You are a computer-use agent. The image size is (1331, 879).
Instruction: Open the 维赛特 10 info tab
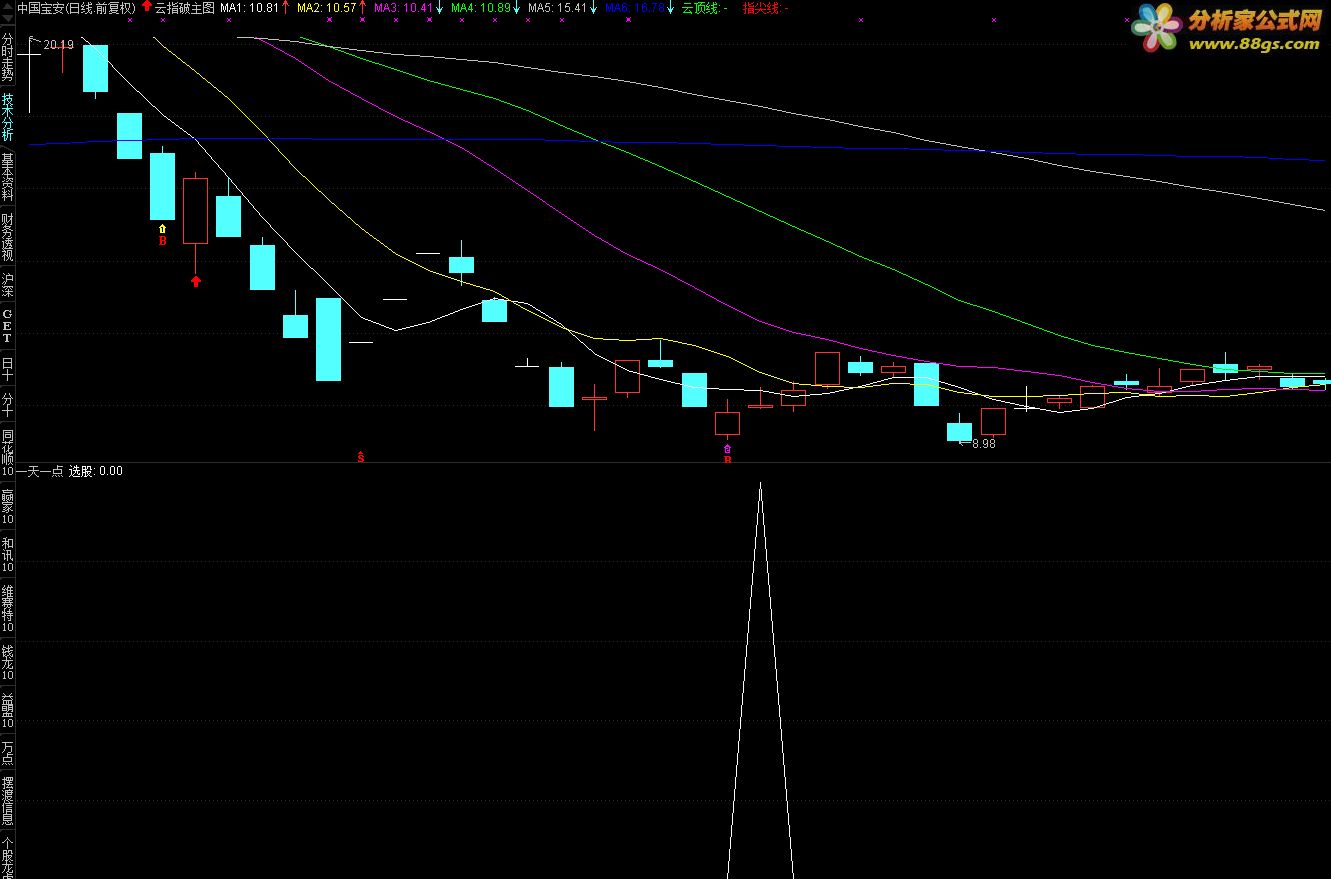click(8, 609)
